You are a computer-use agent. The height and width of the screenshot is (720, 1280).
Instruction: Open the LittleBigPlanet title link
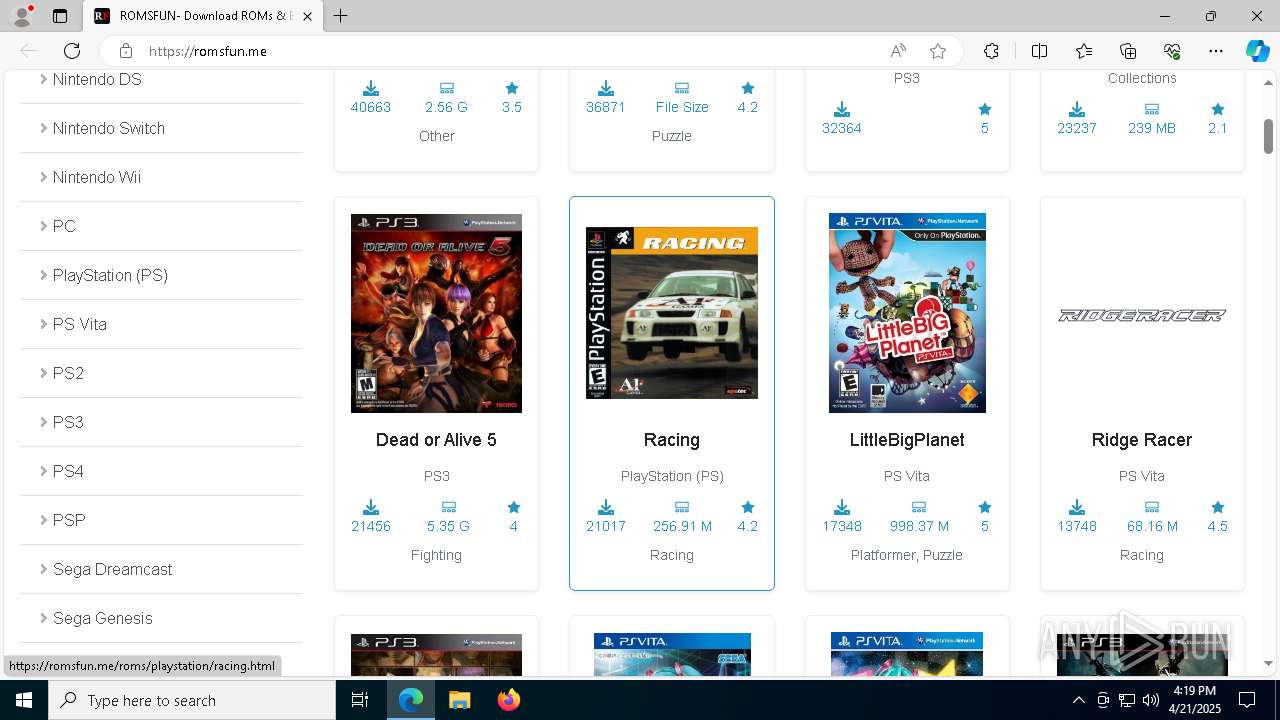point(907,440)
